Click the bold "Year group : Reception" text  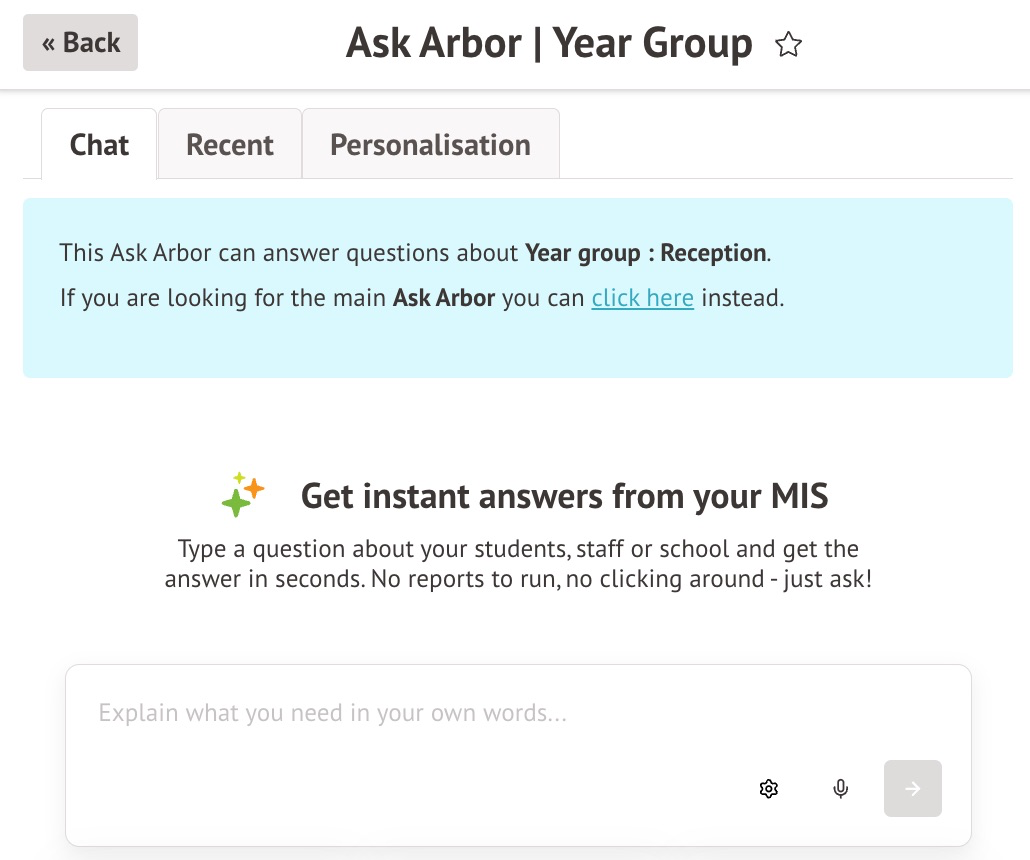tap(645, 253)
